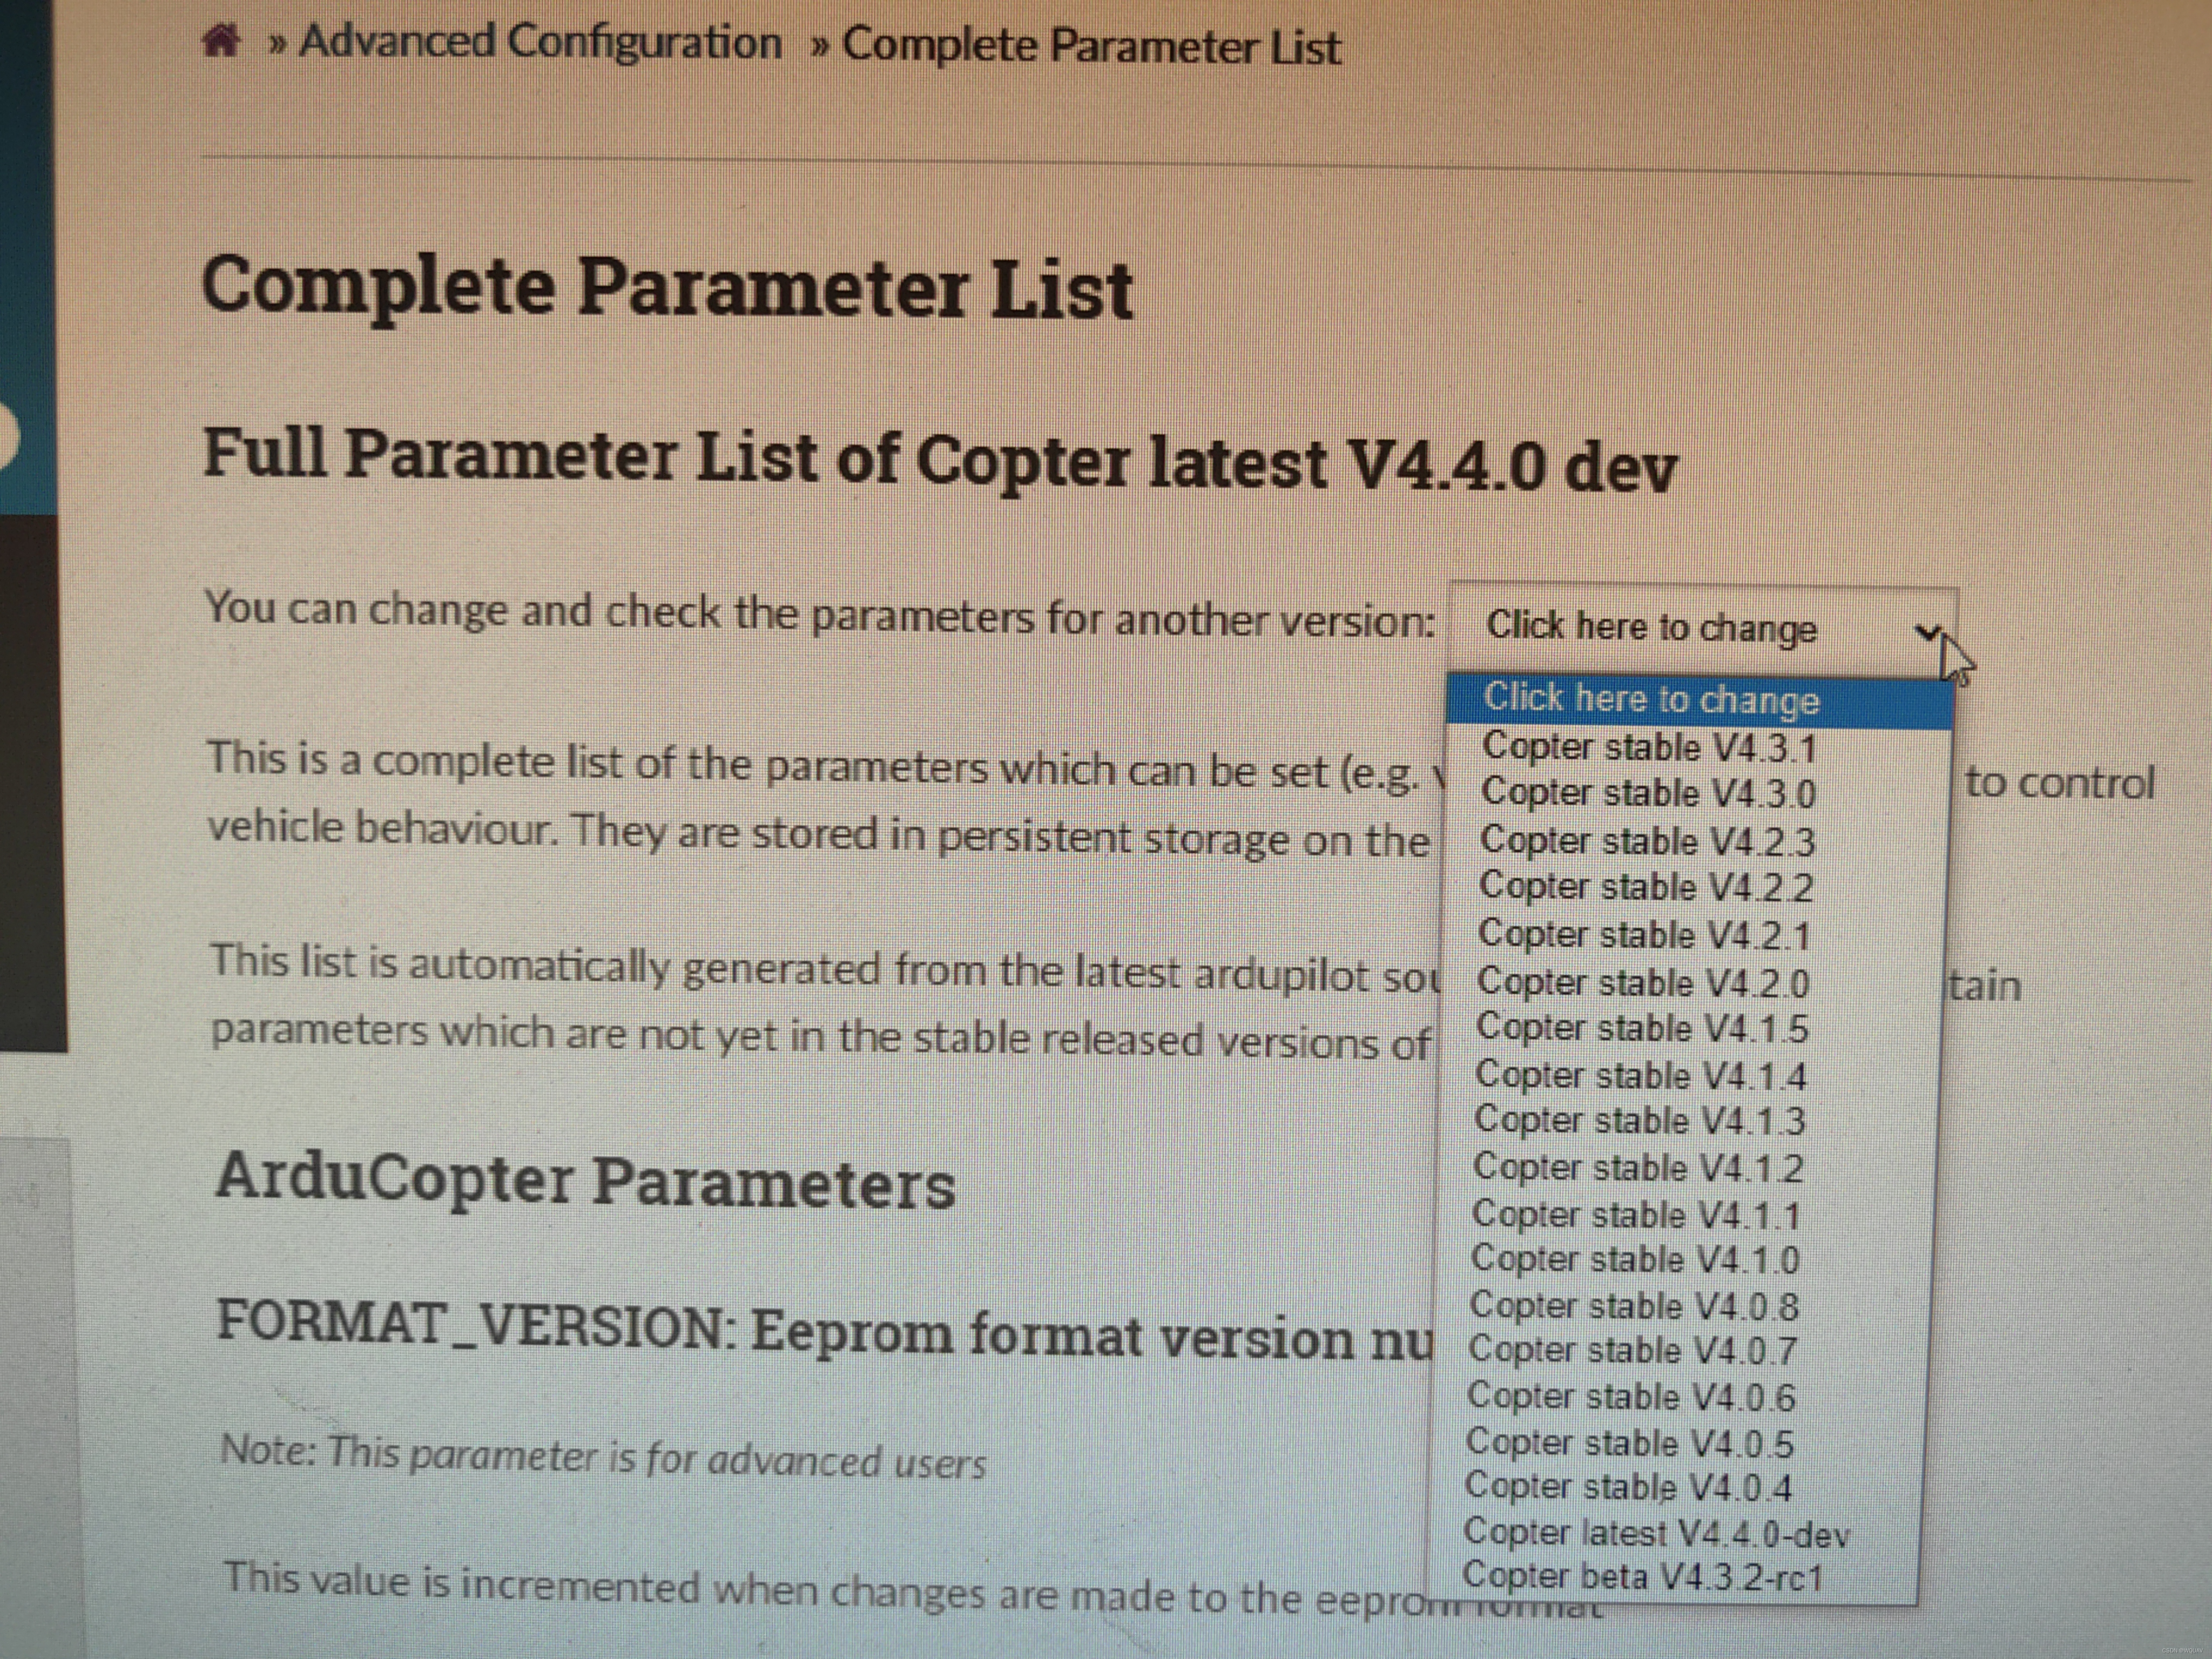Image resolution: width=2212 pixels, height=1659 pixels.
Task: Choose Copter stable V4.0.6 option
Action: pyautogui.click(x=1631, y=1397)
